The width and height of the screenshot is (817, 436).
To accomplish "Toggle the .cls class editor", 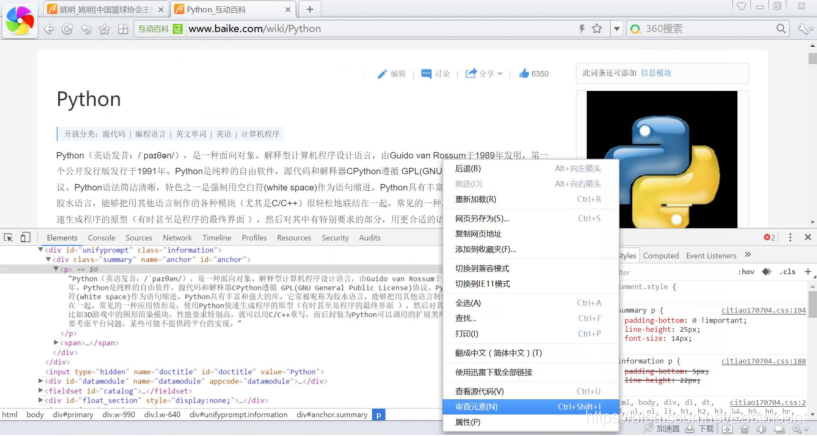I will 787,271.
